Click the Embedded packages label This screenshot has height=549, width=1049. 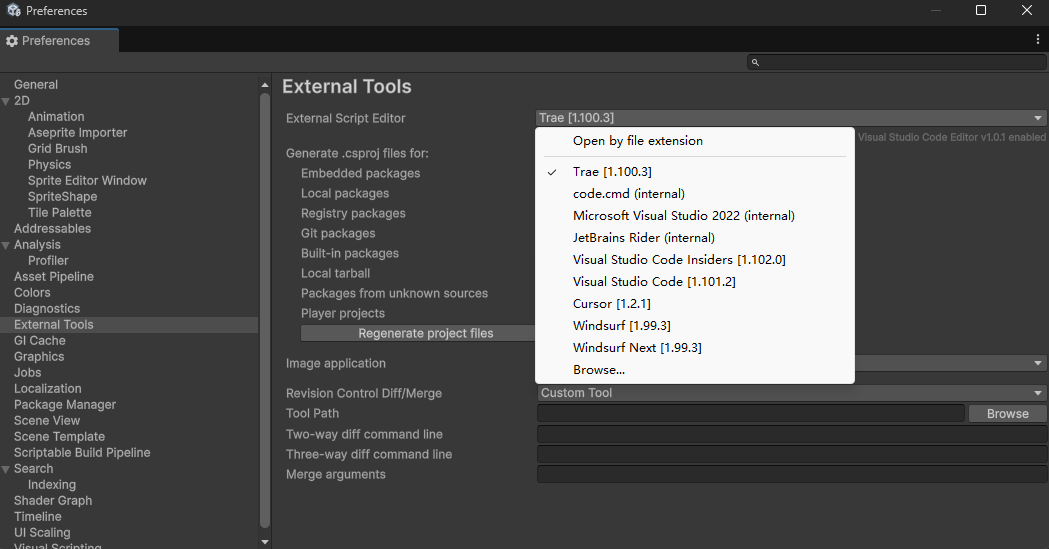[361, 174]
